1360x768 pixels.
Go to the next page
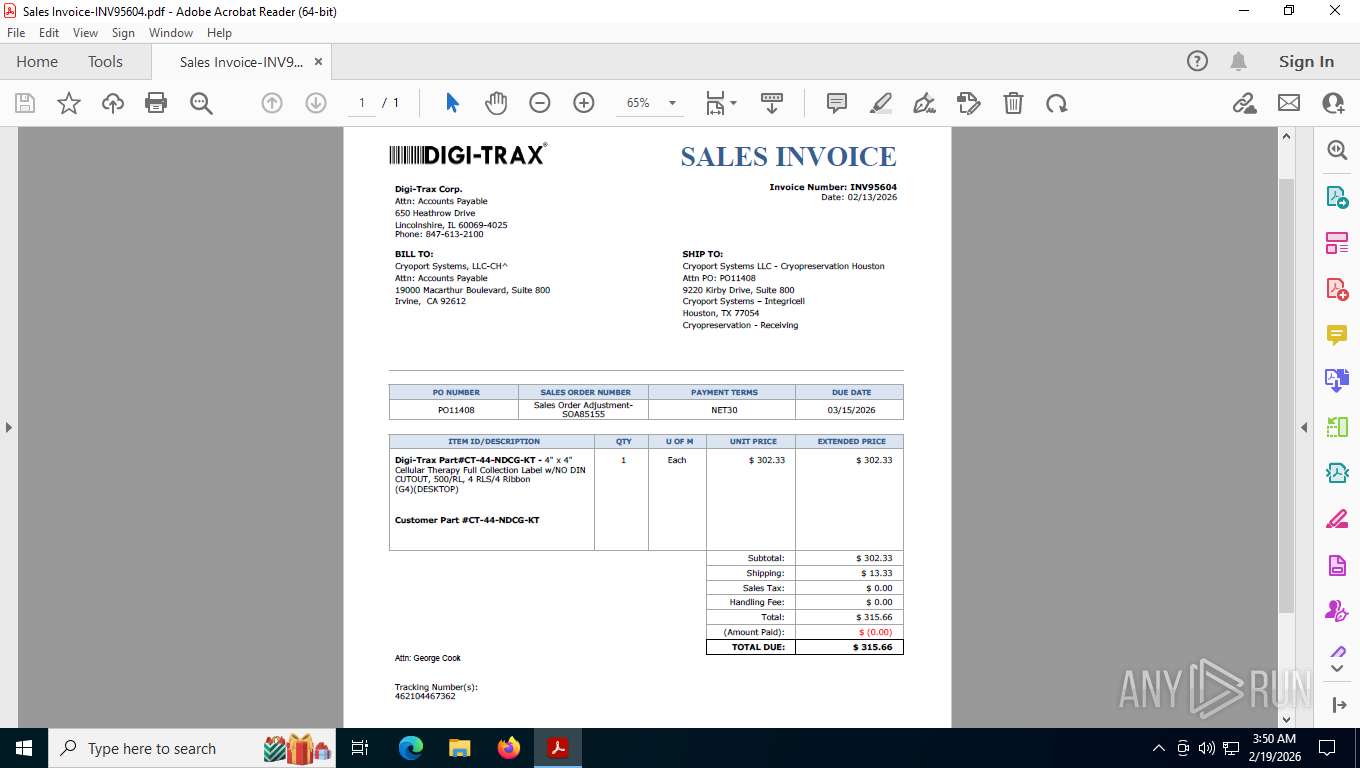click(316, 103)
